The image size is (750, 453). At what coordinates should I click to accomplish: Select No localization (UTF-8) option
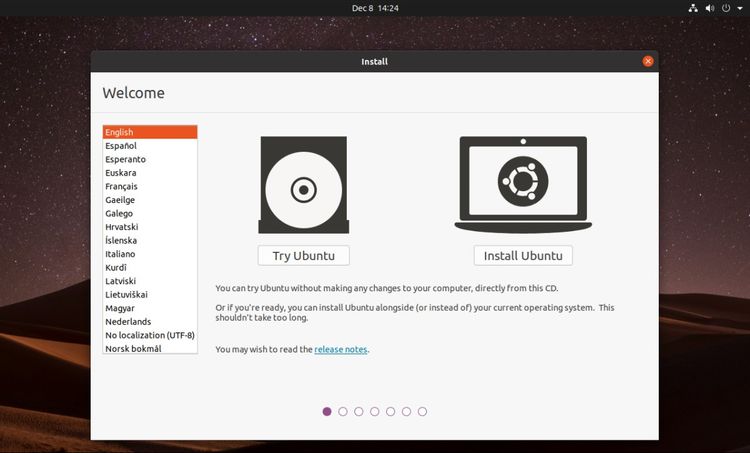(x=150, y=335)
